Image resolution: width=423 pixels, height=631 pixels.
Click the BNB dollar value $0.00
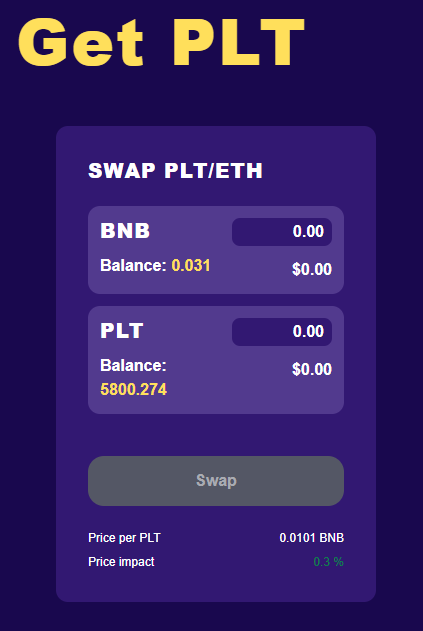pos(312,269)
